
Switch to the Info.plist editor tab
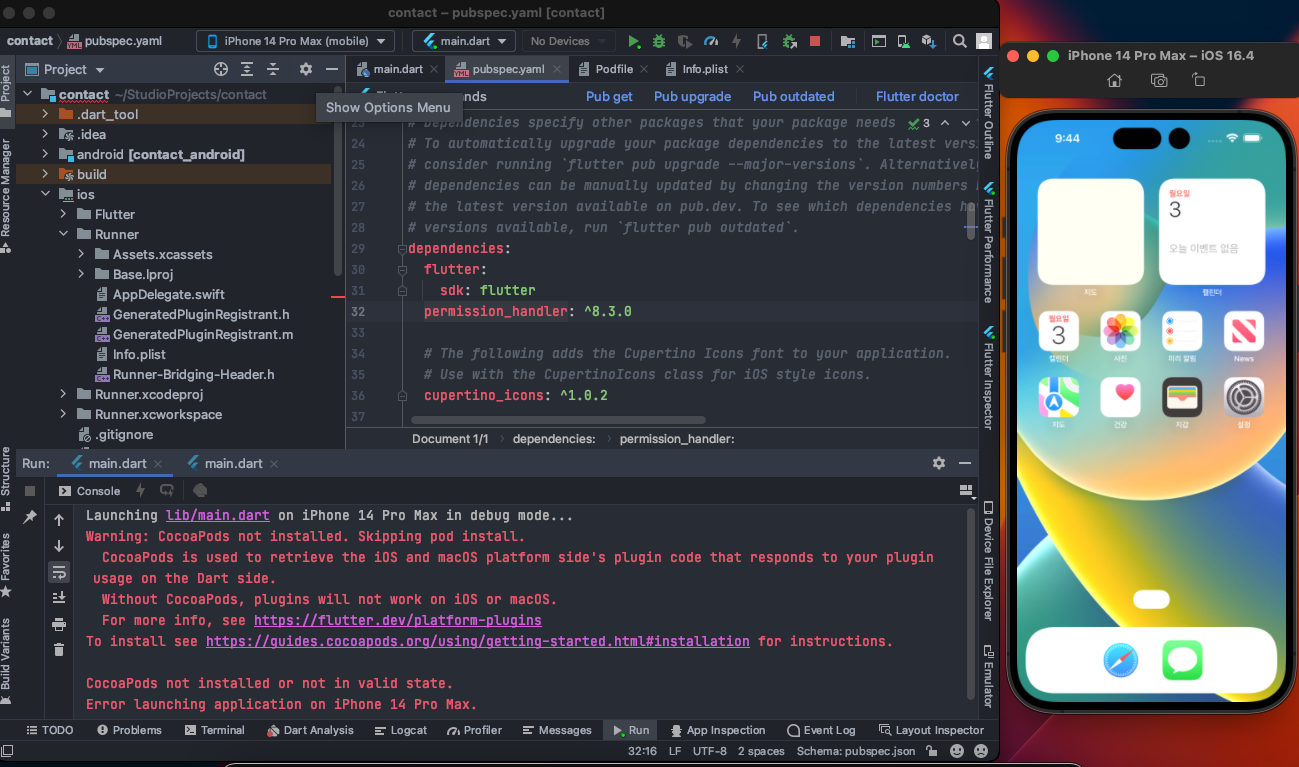click(x=705, y=69)
